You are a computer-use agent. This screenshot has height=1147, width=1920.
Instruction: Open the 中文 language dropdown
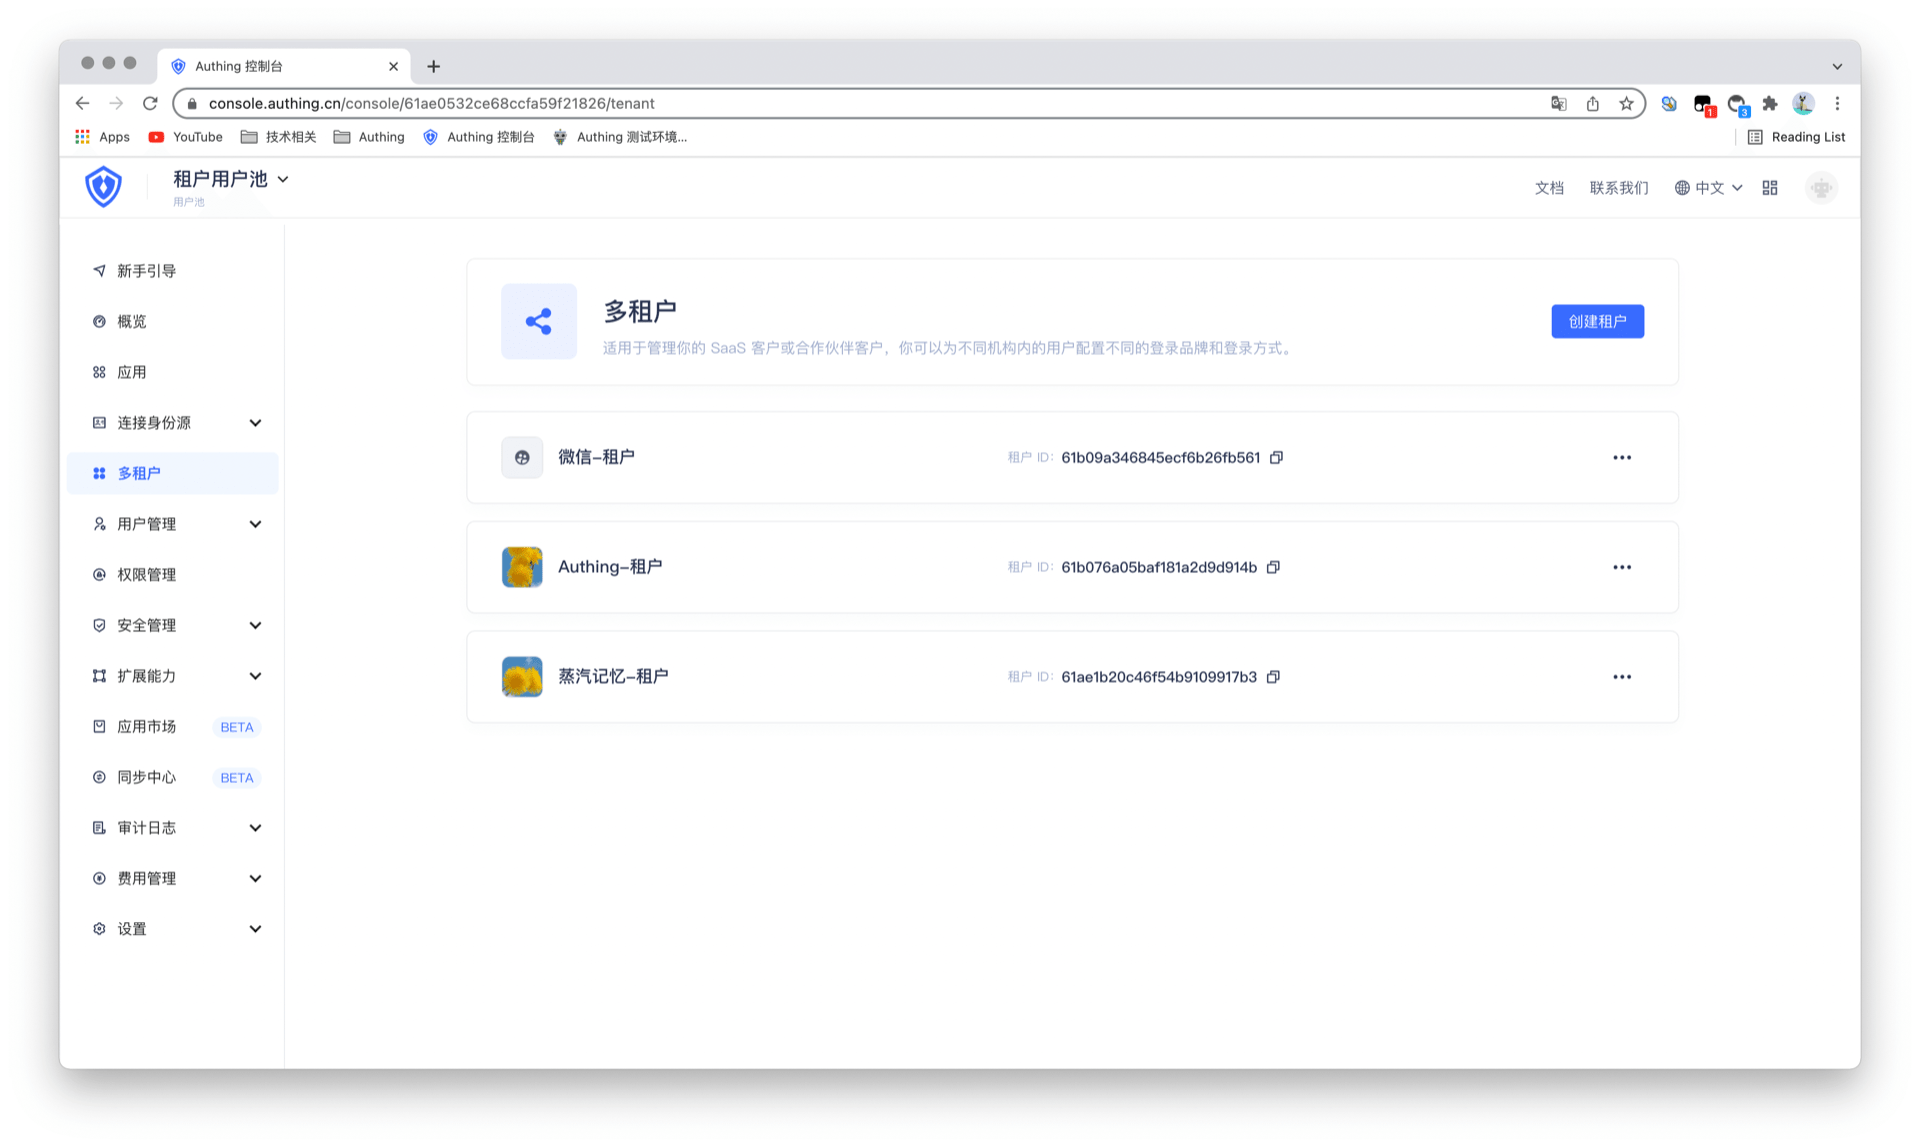1709,188
